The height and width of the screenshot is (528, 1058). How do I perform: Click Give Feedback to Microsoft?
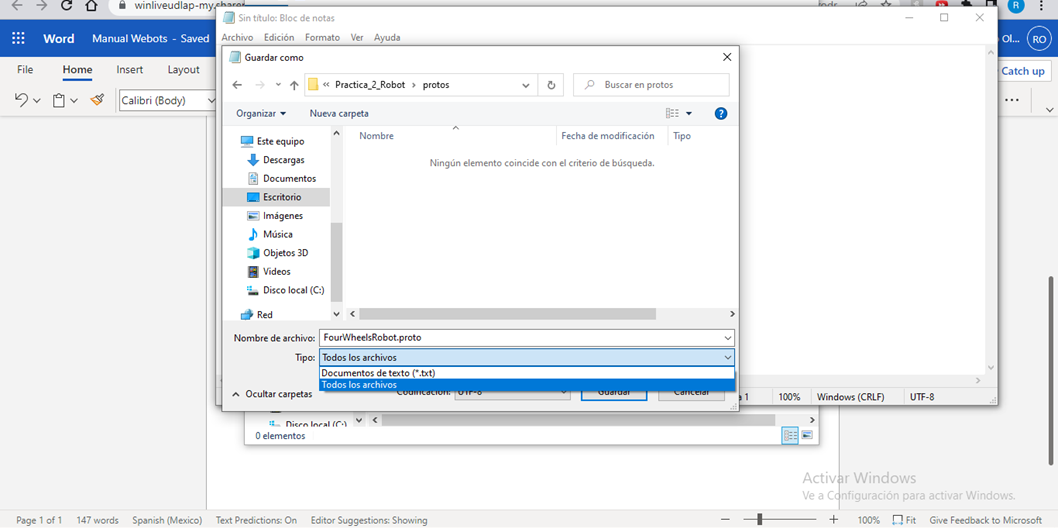[985, 520]
